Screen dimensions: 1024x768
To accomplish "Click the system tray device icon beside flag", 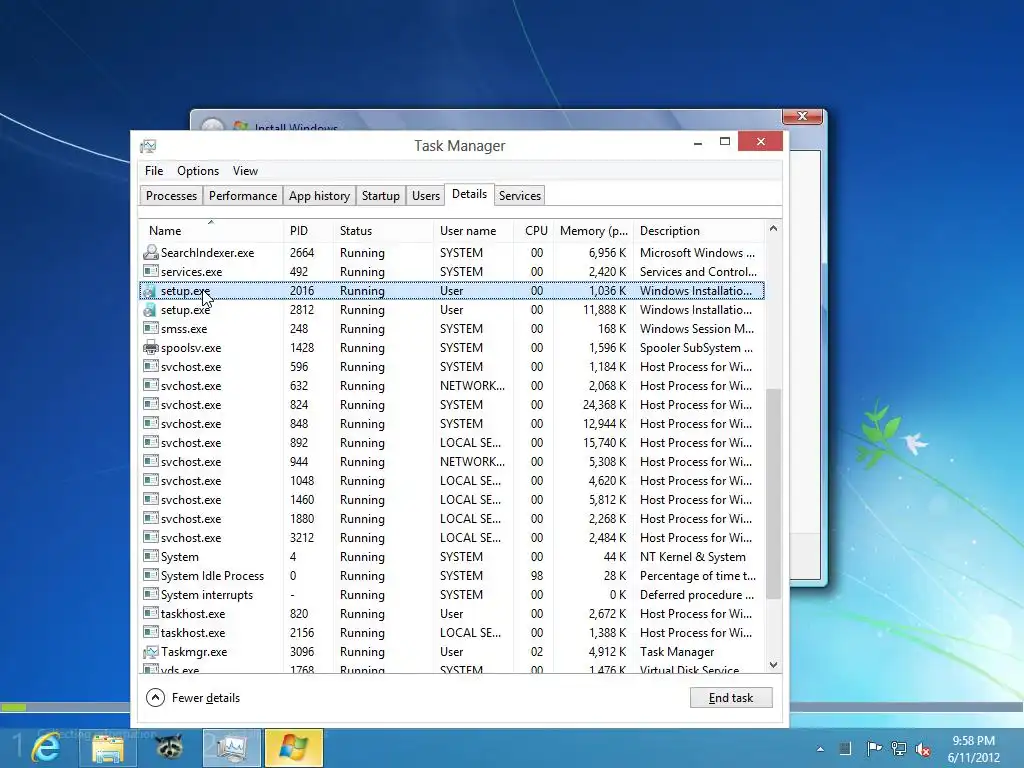I will point(845,748).
